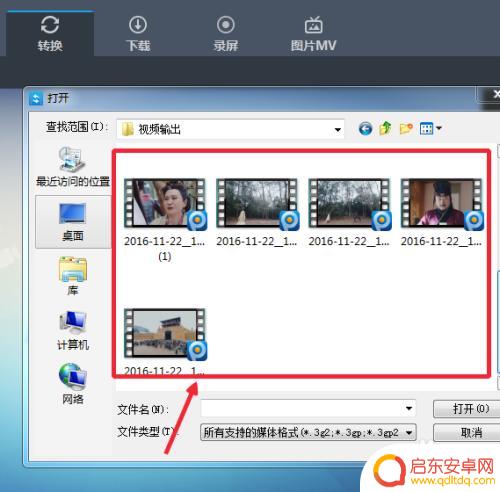The image size is (500, 492).
Task: Open the 录屏 tab
Action: click(226, 34)
